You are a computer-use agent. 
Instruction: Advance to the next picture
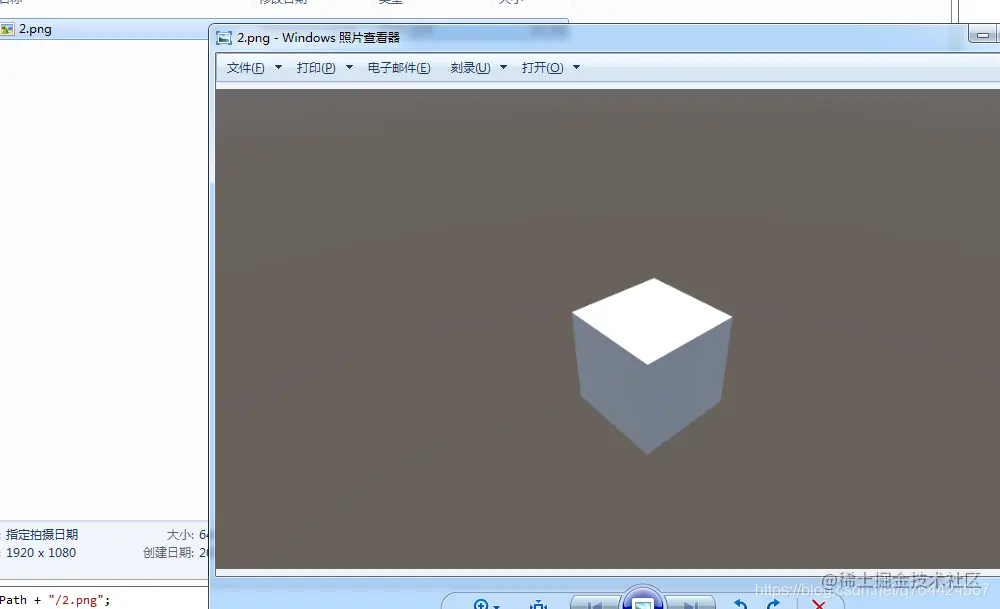692,603
